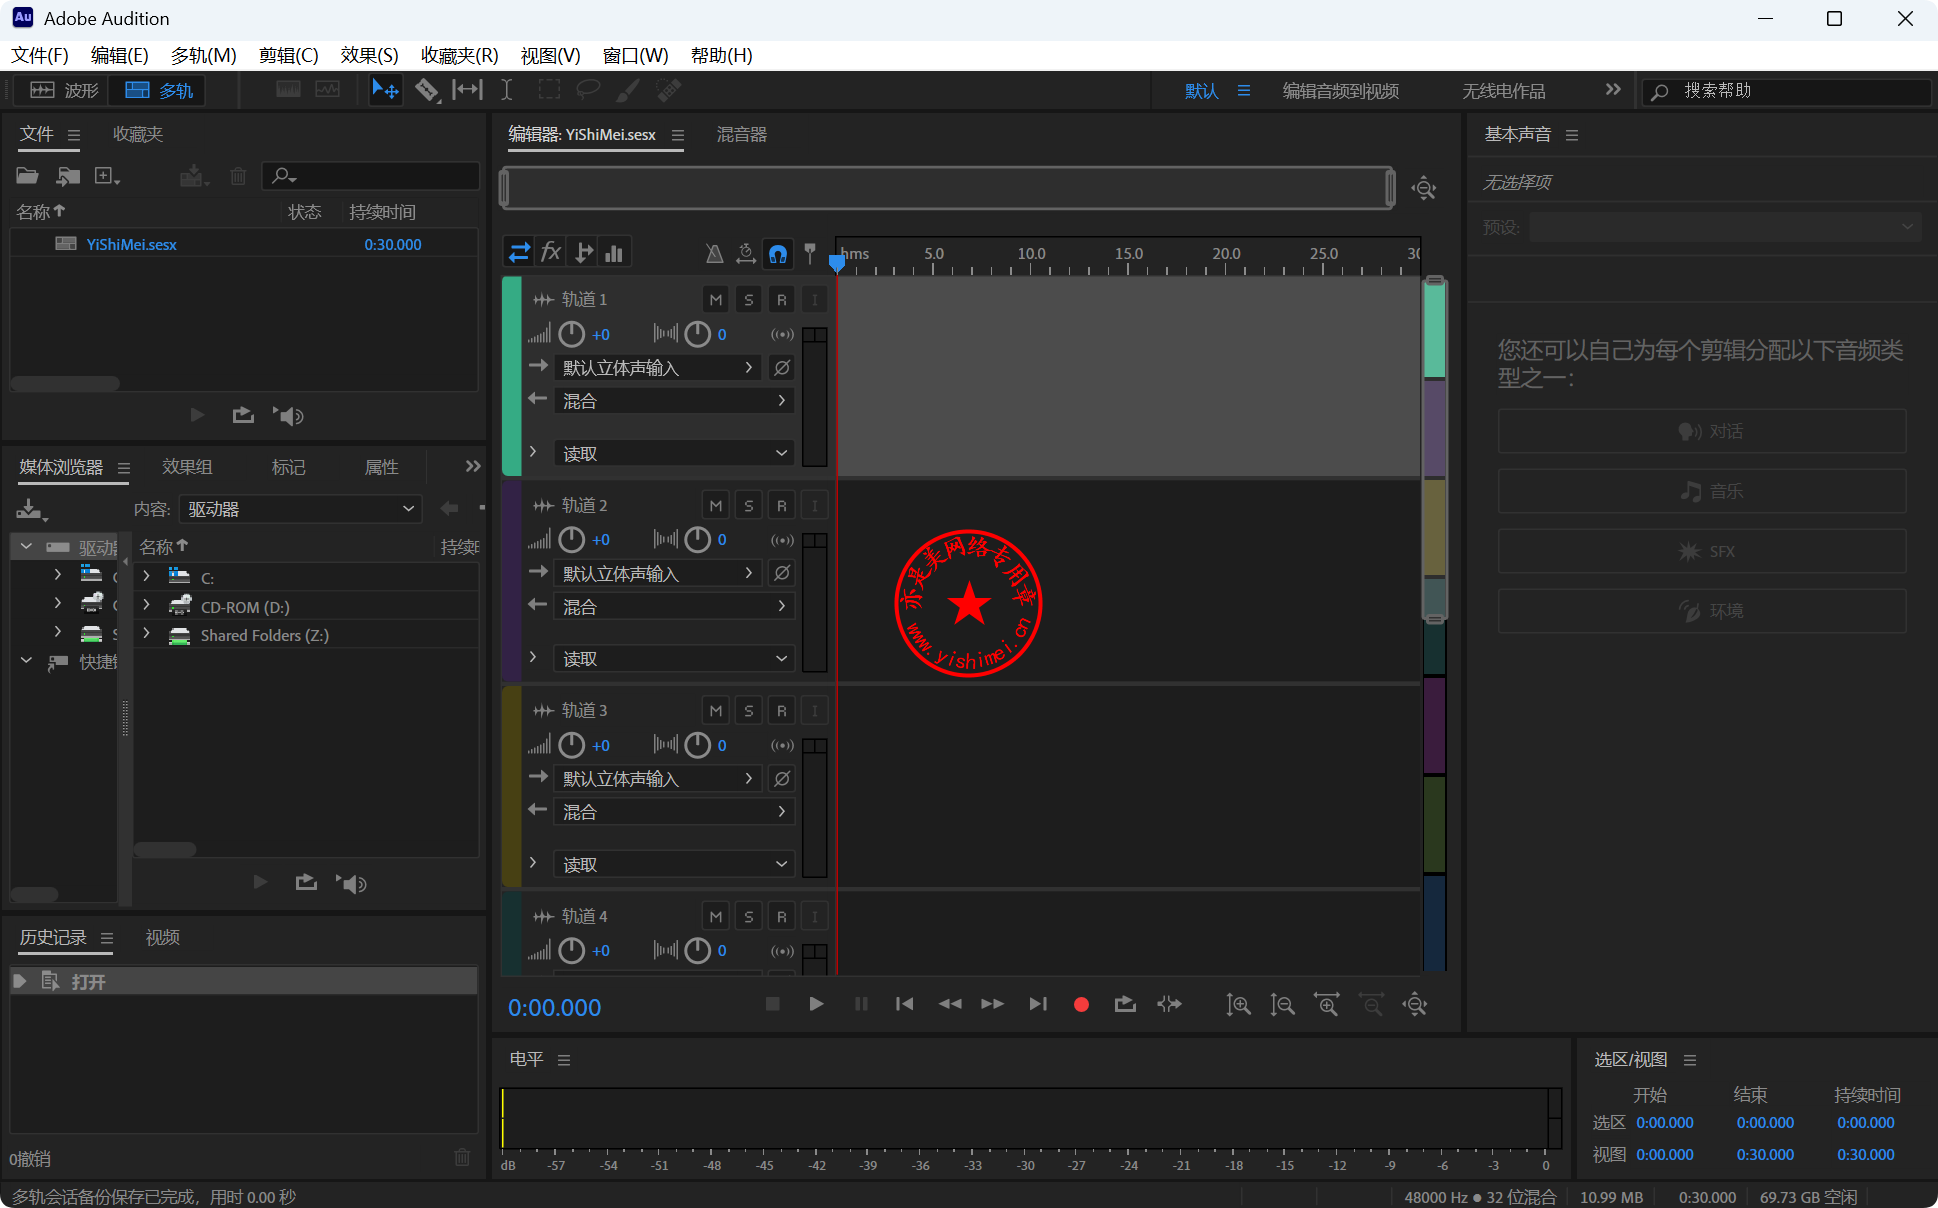Toggle snapping magnet icon

[778, 253]
